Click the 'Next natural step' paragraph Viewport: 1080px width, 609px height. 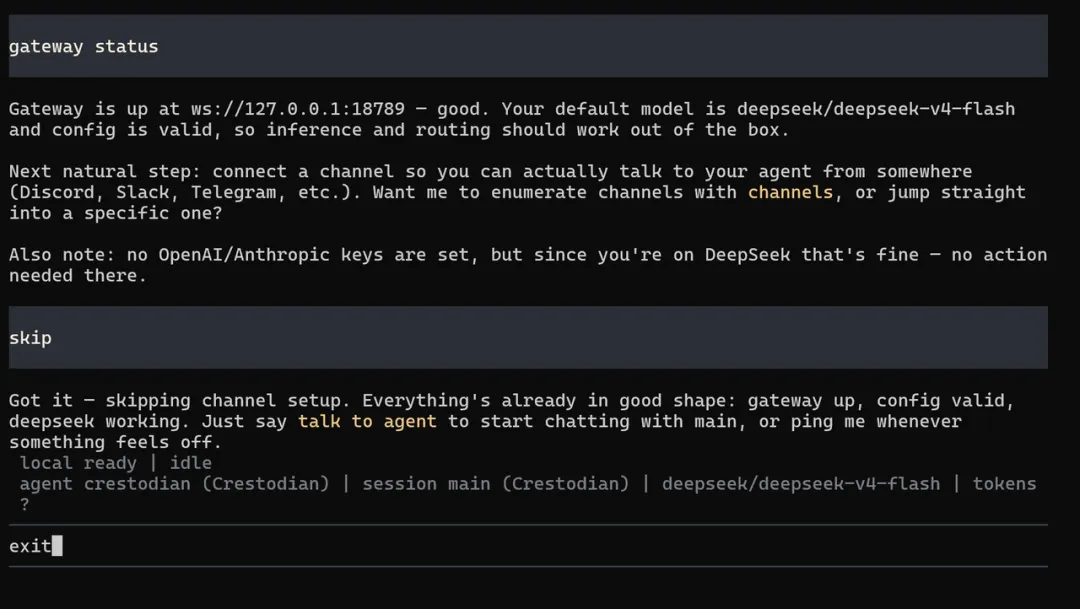(517, 192)
